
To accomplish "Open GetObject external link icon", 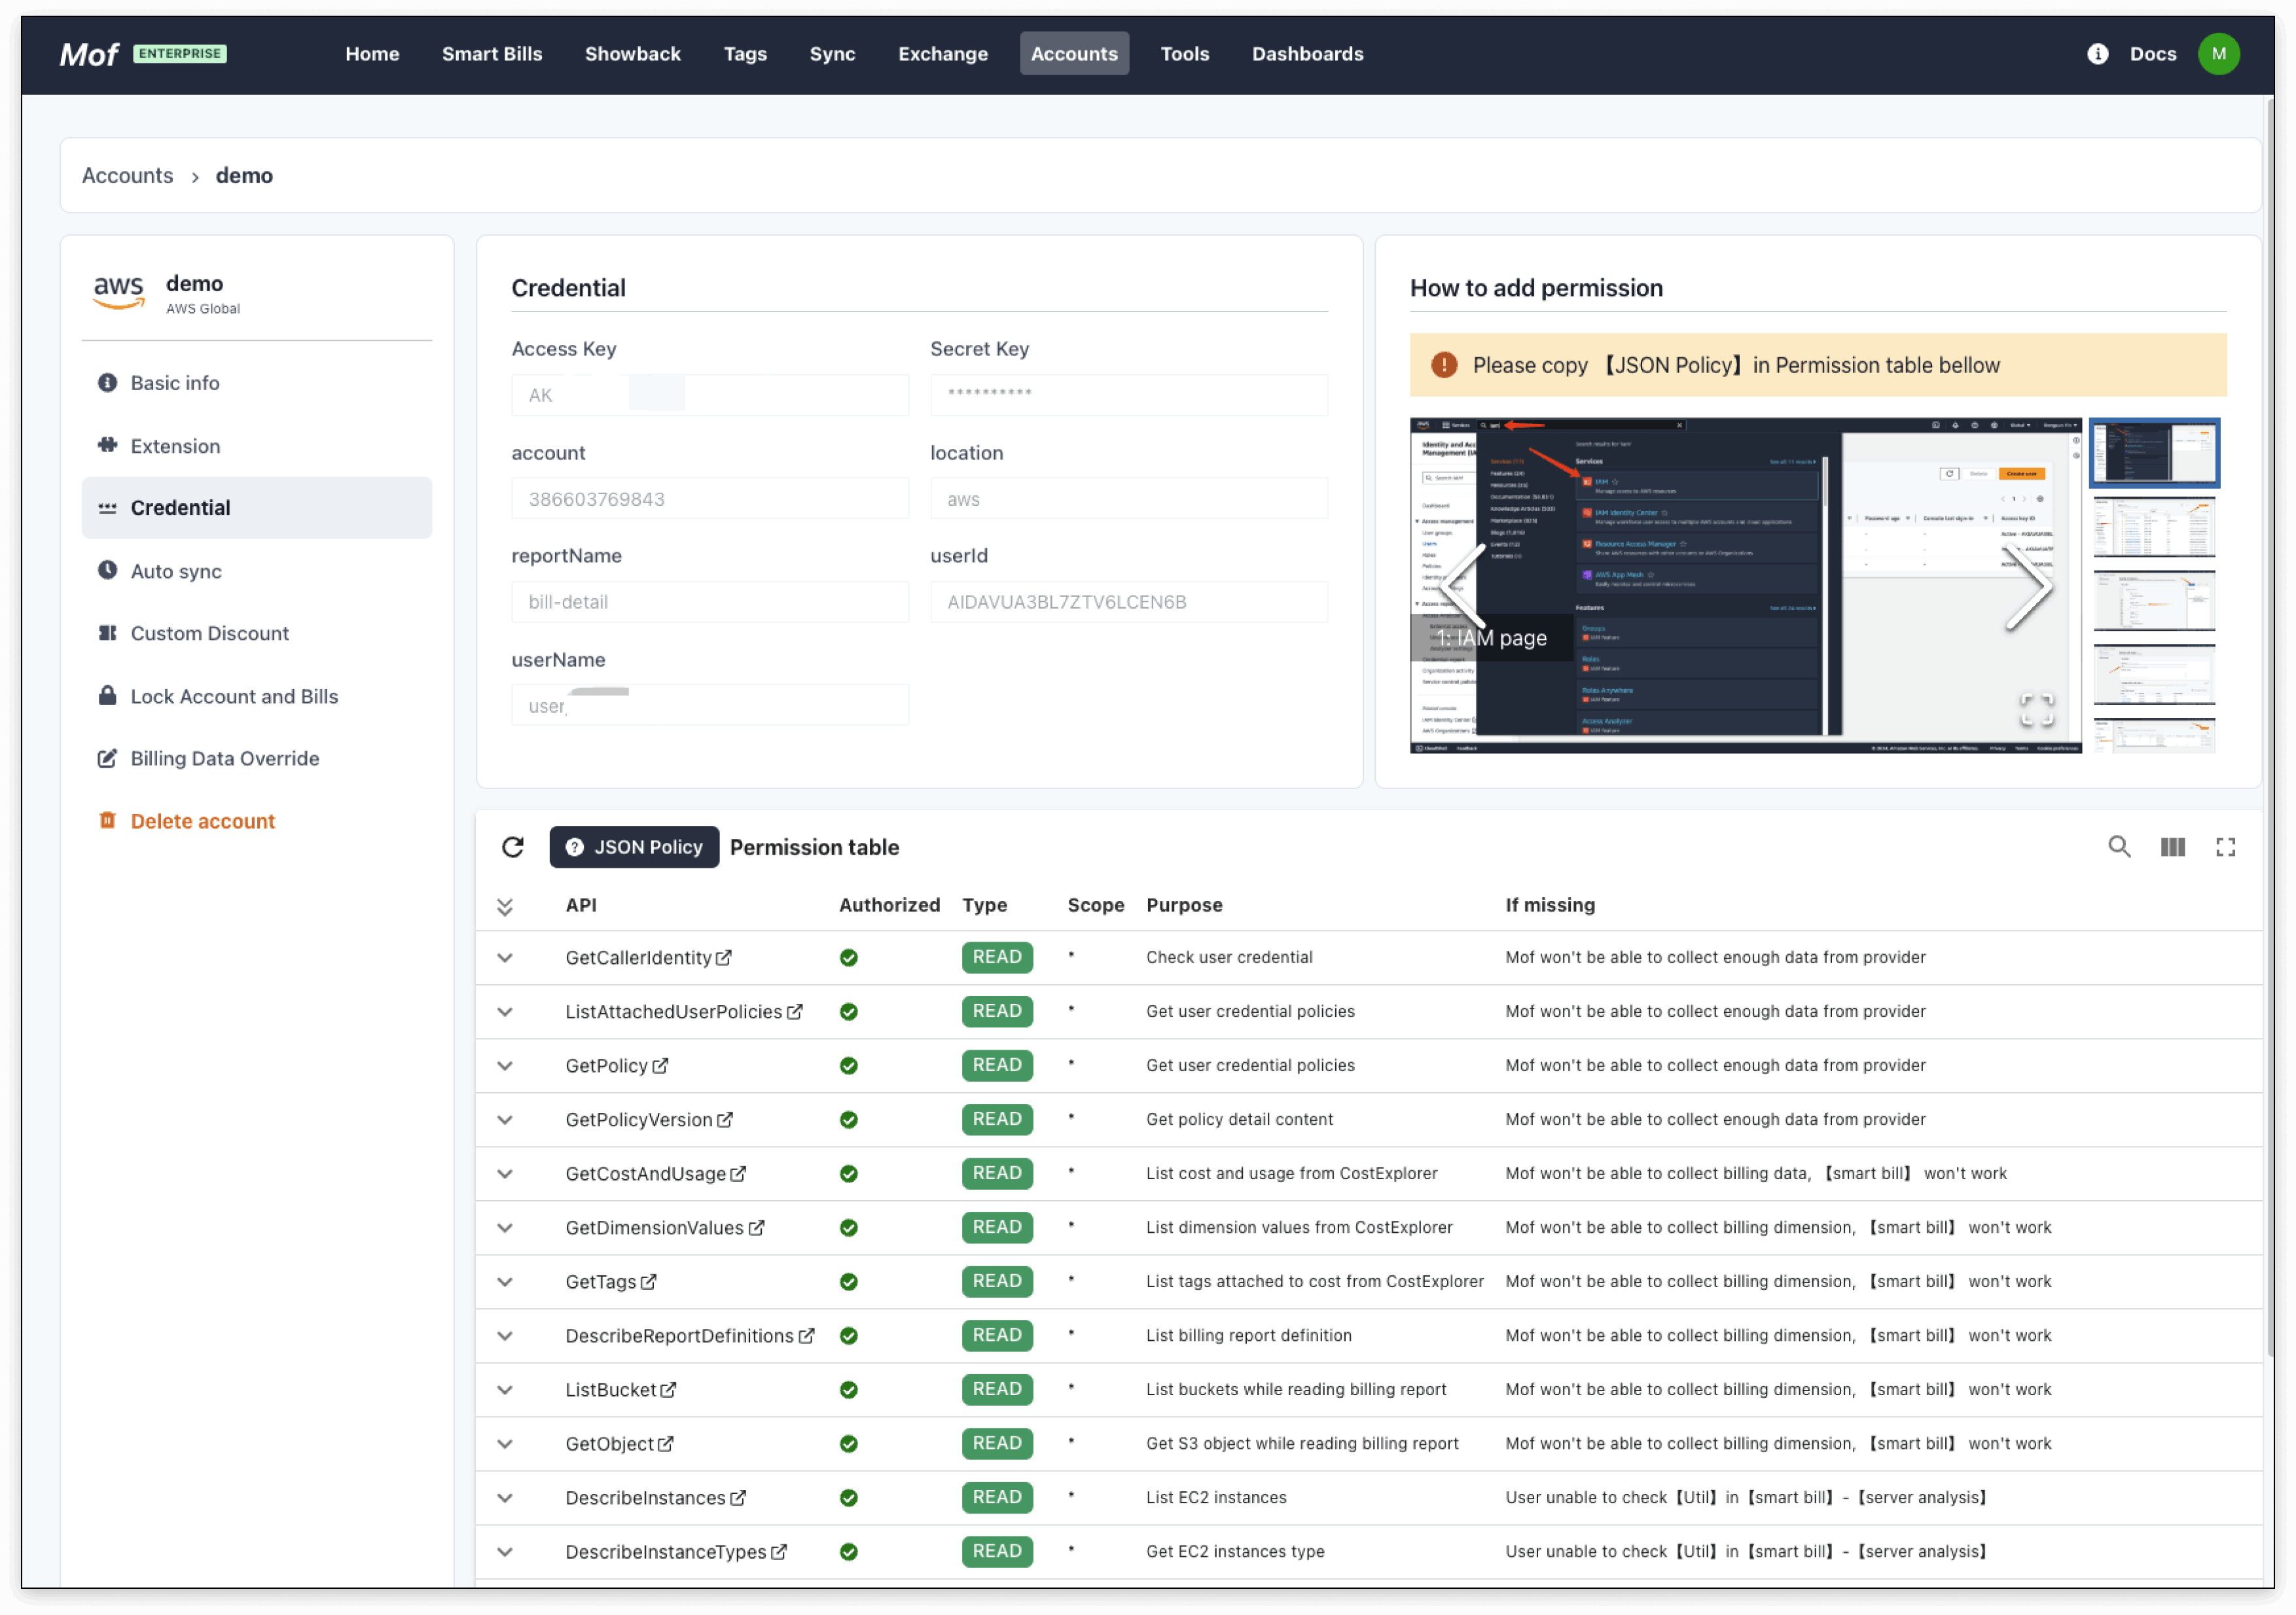I will [666, 1444].
